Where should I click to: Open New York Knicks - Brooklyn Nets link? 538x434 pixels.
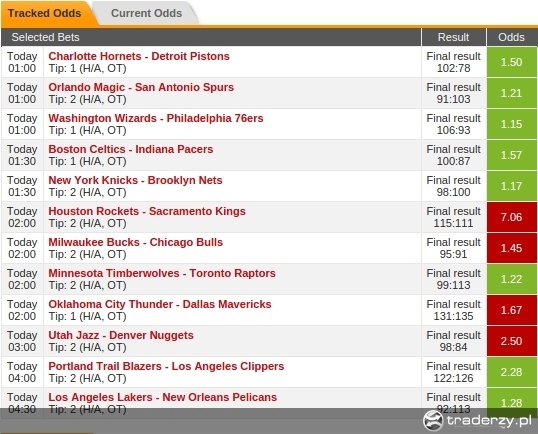136,180
